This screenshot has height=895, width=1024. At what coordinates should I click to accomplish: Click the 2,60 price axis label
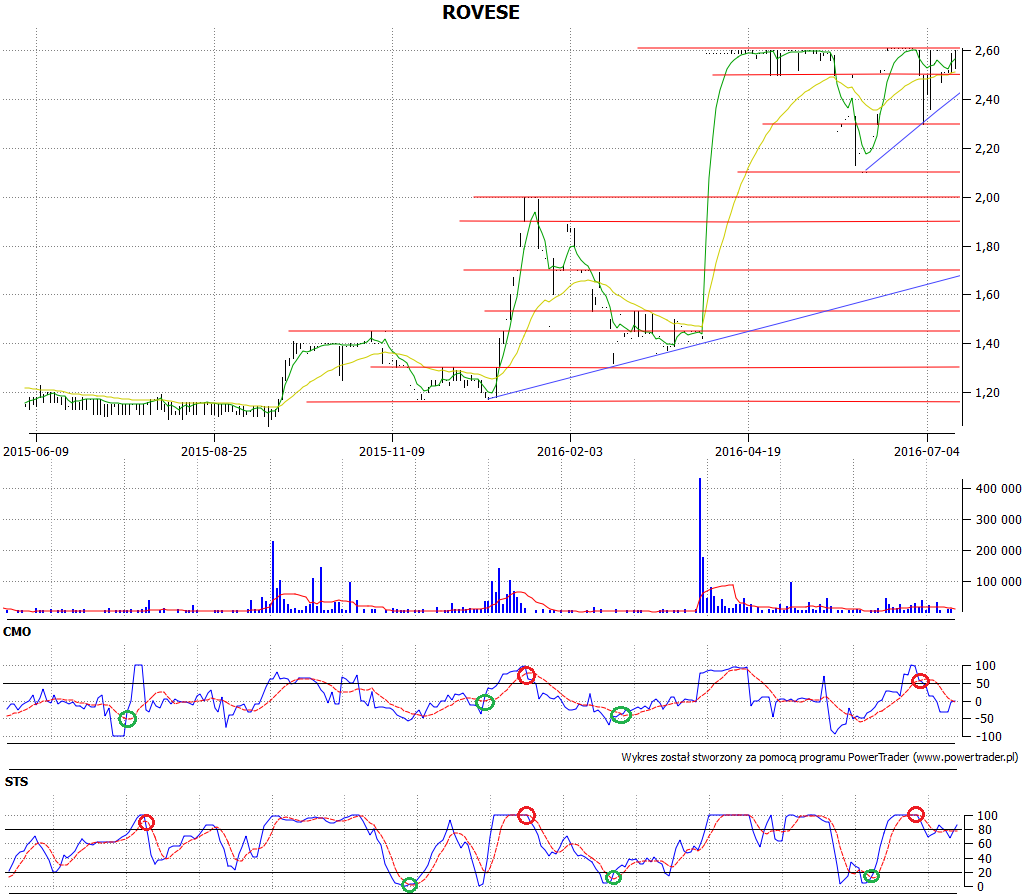pos(987,51)
